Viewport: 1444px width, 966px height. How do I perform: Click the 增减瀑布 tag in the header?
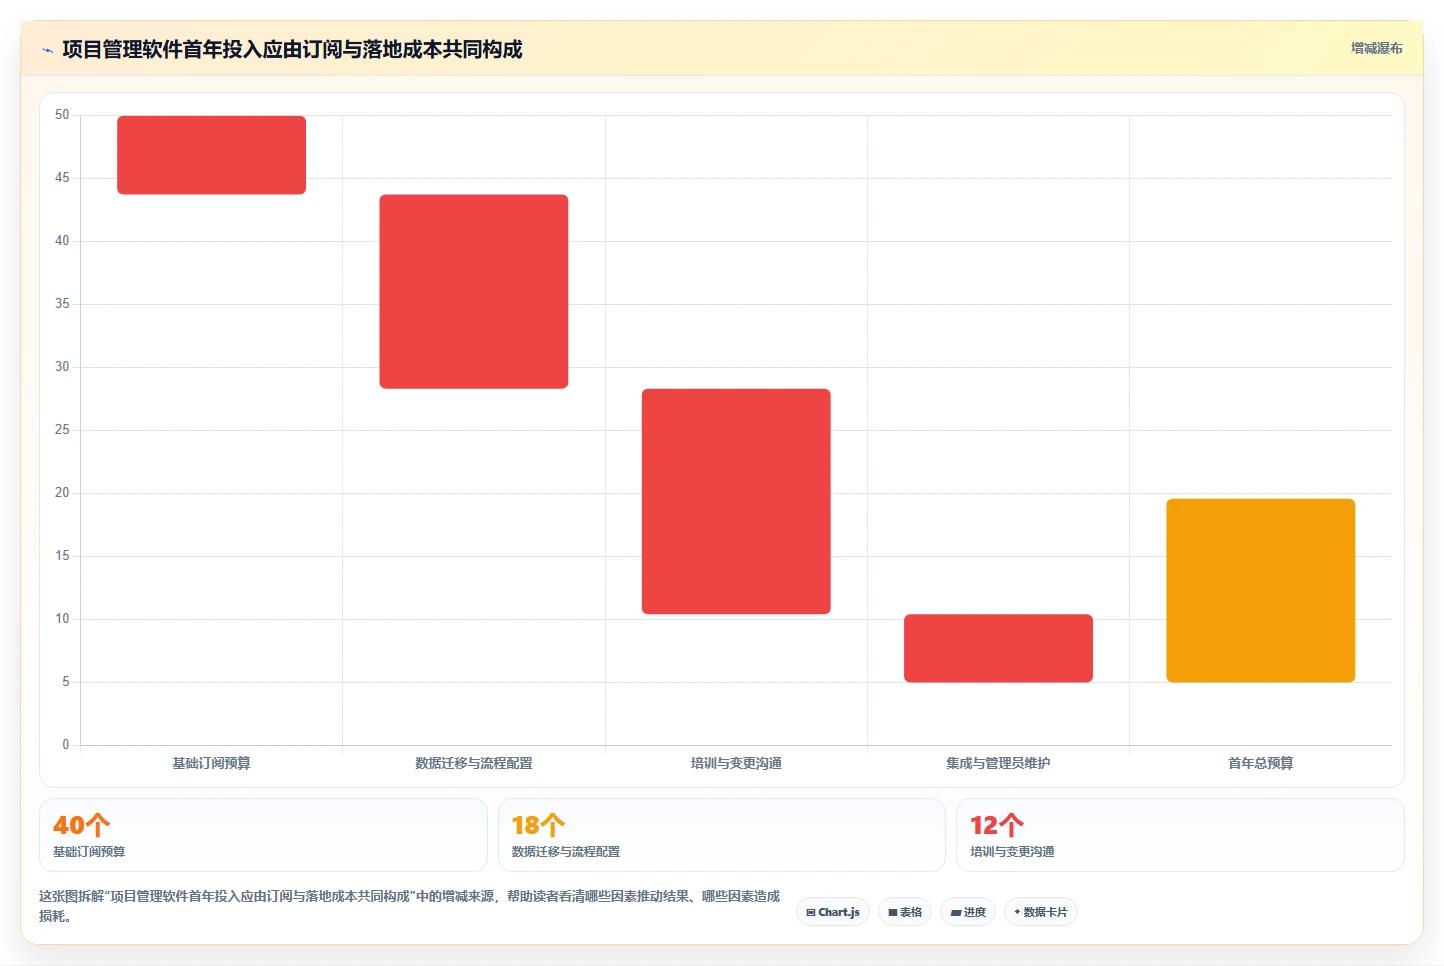click(1376, 48)
